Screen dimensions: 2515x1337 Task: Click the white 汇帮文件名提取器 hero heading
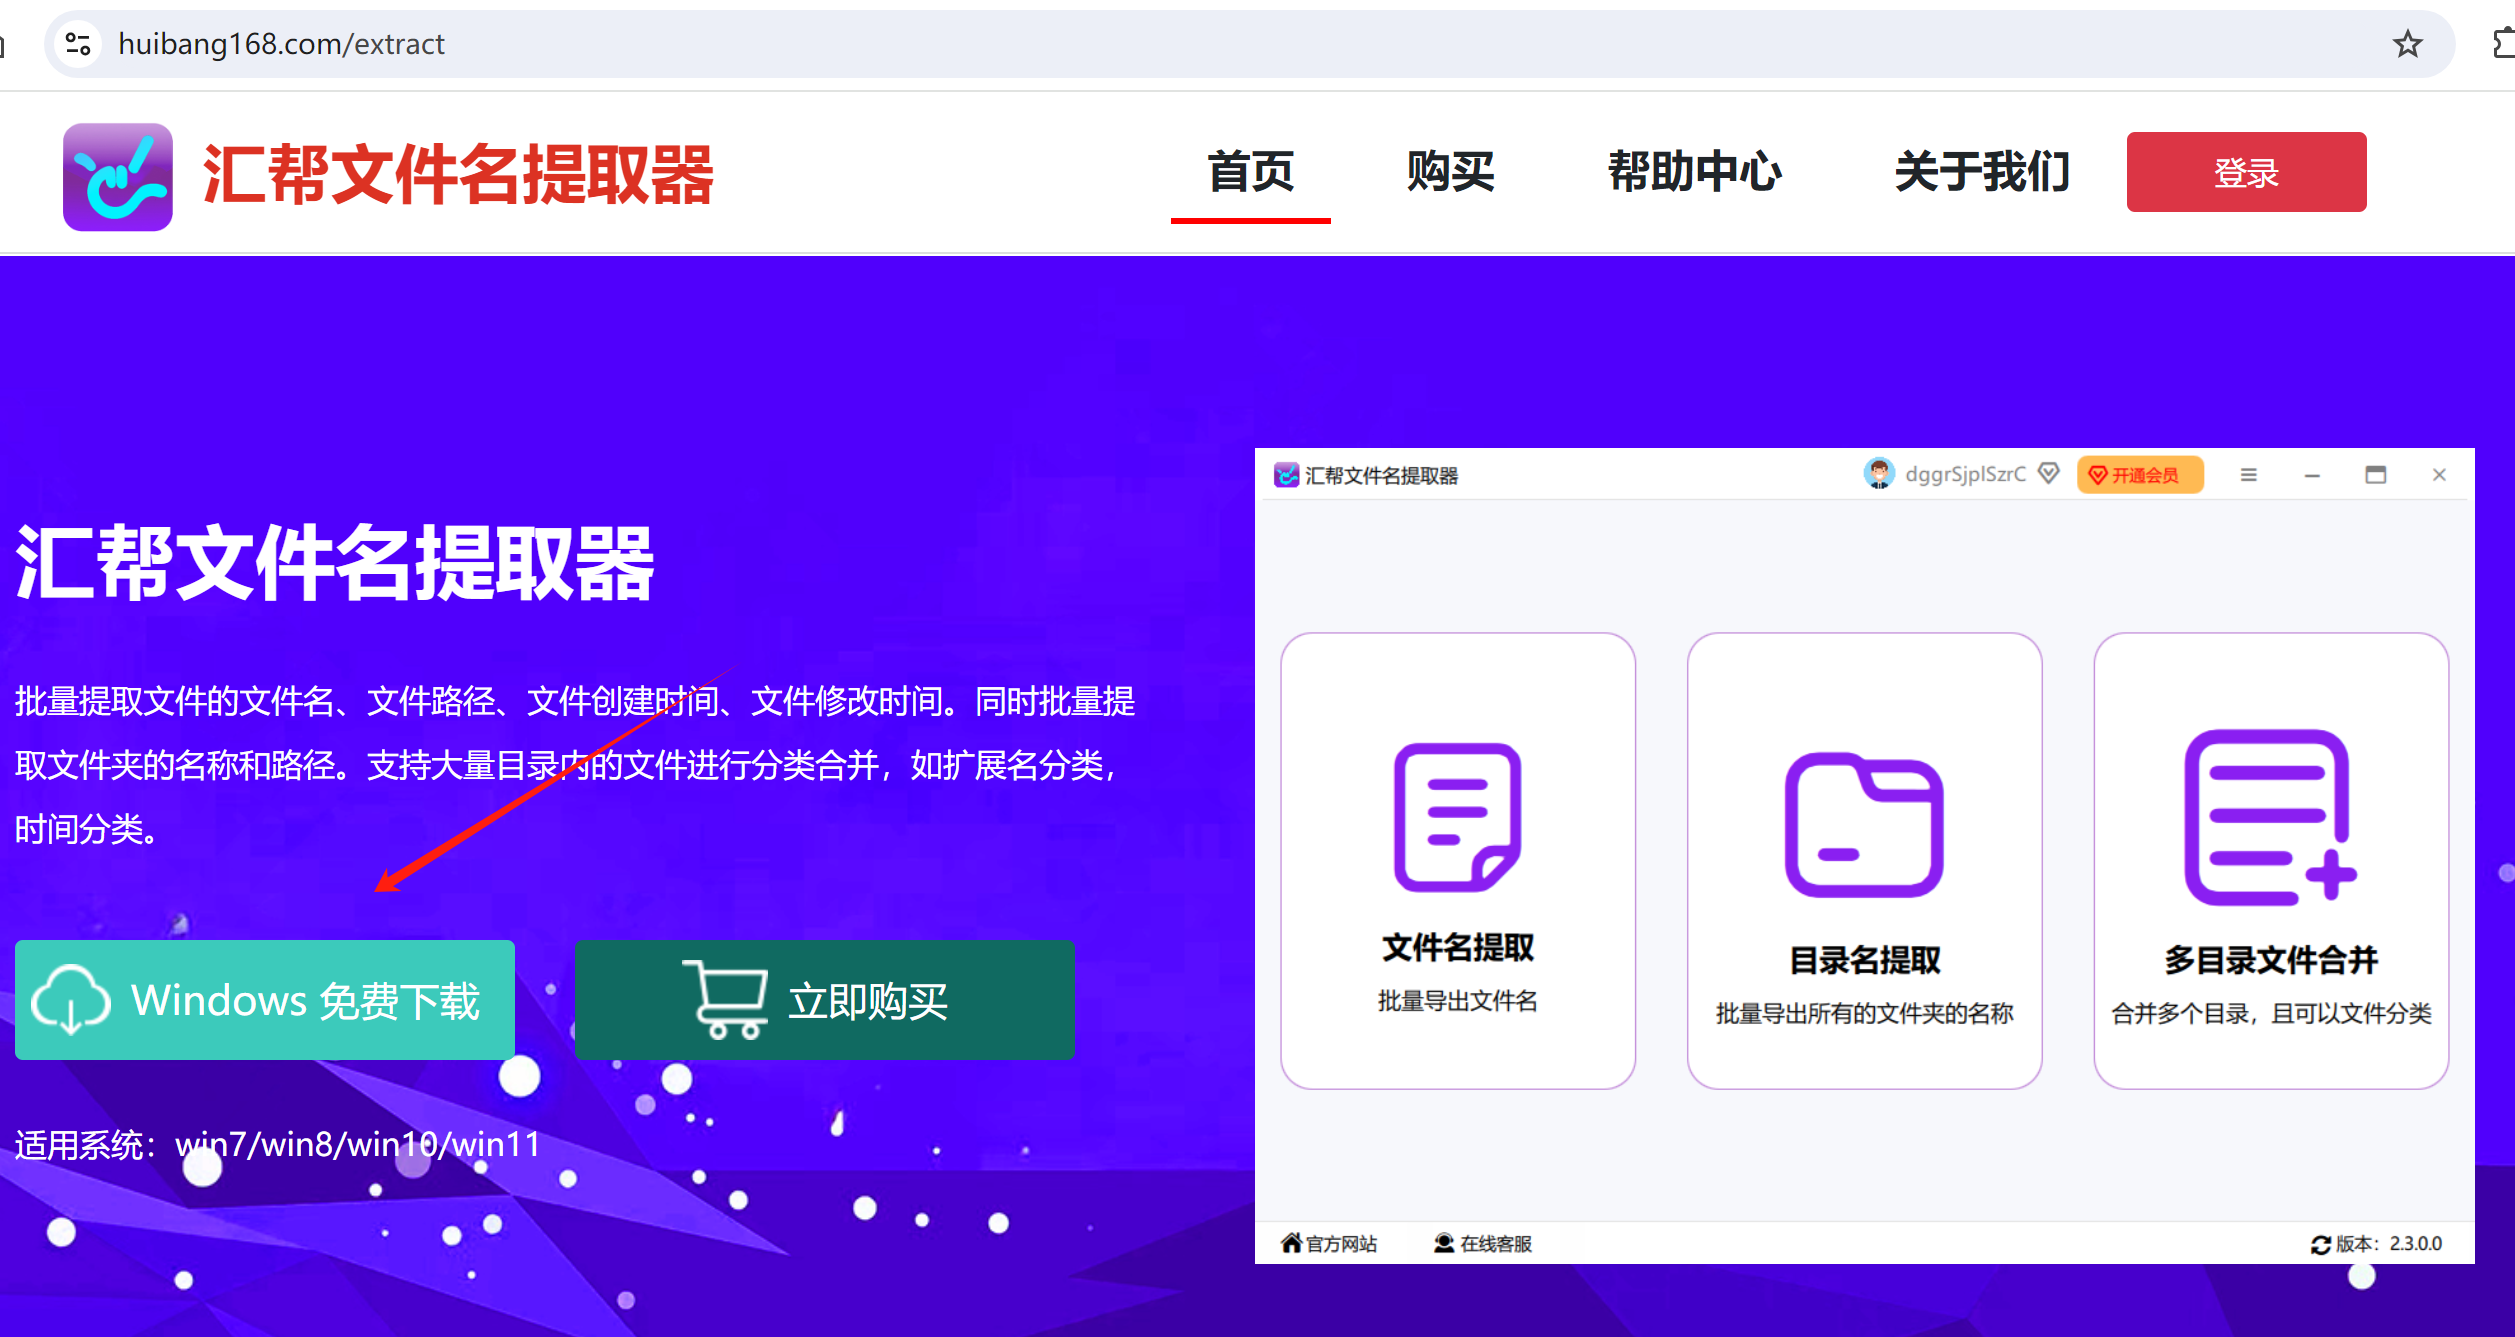[x=335, y=563]
